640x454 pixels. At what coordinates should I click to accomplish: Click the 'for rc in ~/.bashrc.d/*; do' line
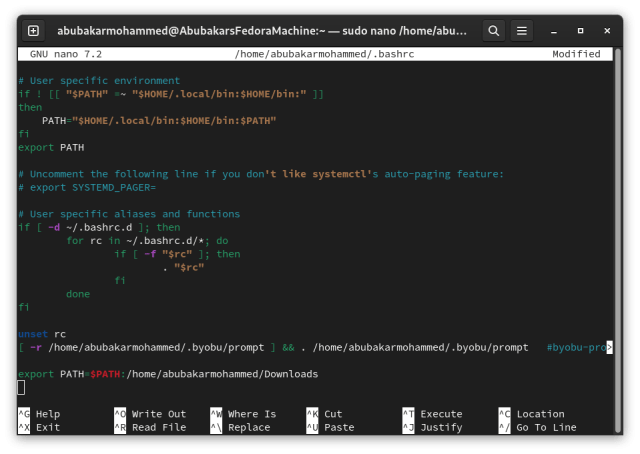(x=147, y=241)
